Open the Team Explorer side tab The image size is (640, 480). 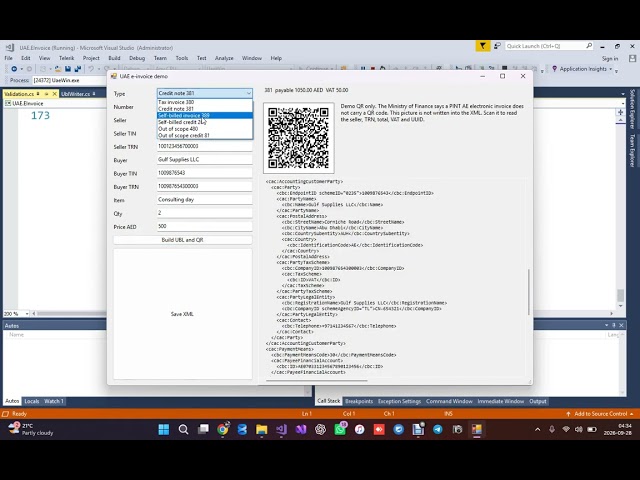click(633, 150)
